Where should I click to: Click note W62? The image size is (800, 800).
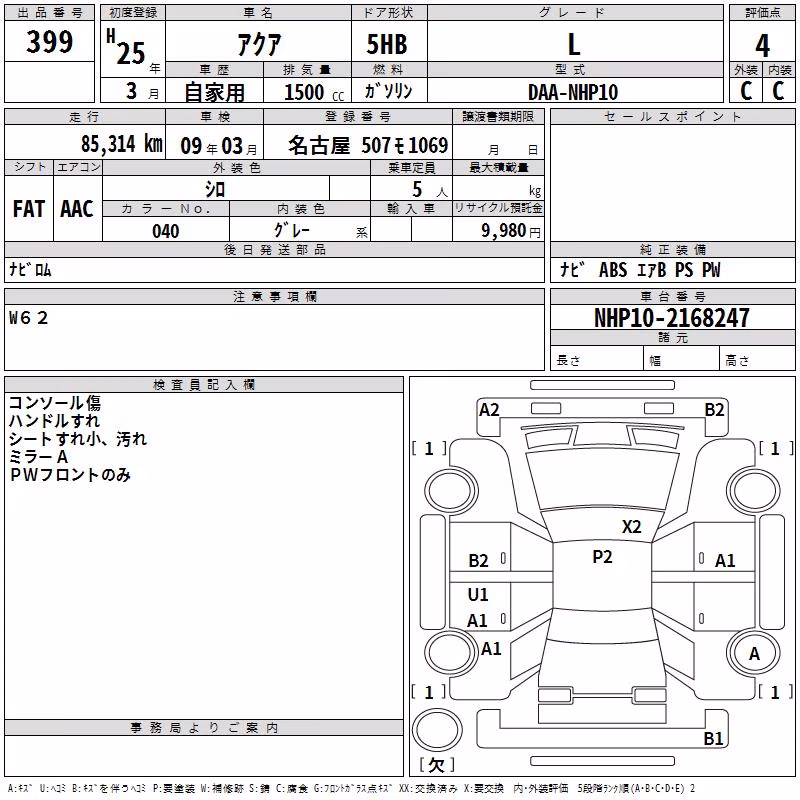pos(29,318)
